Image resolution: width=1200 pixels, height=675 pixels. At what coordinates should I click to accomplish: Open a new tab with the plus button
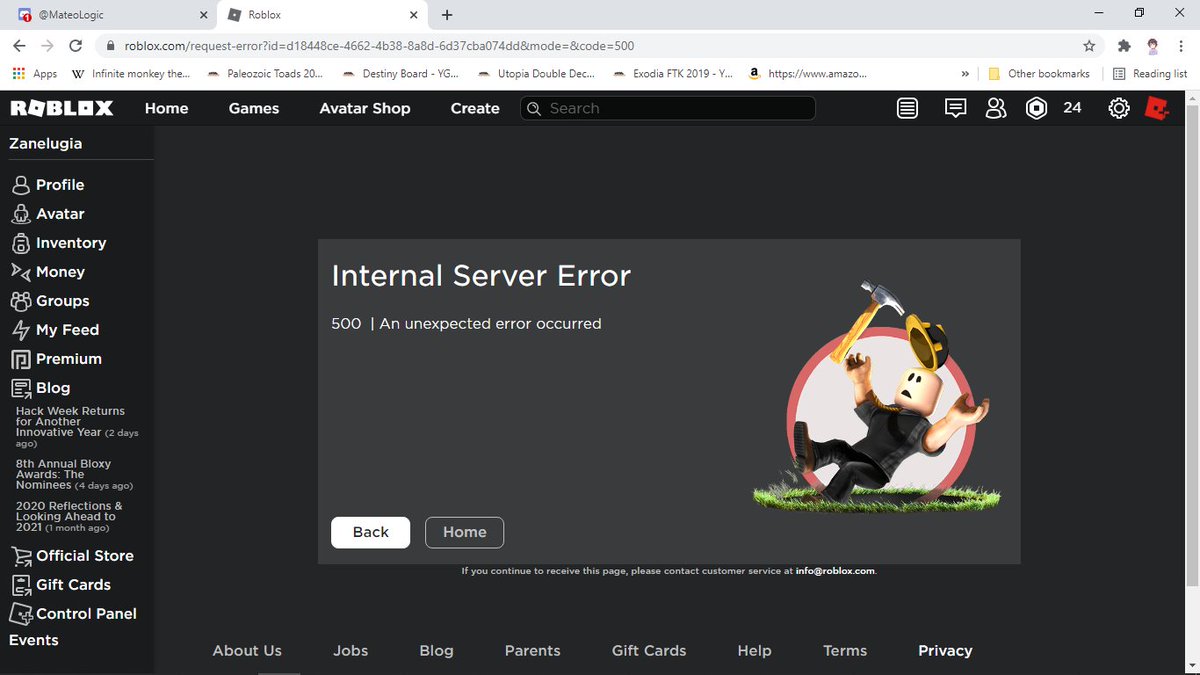click(x=447, y=15)
